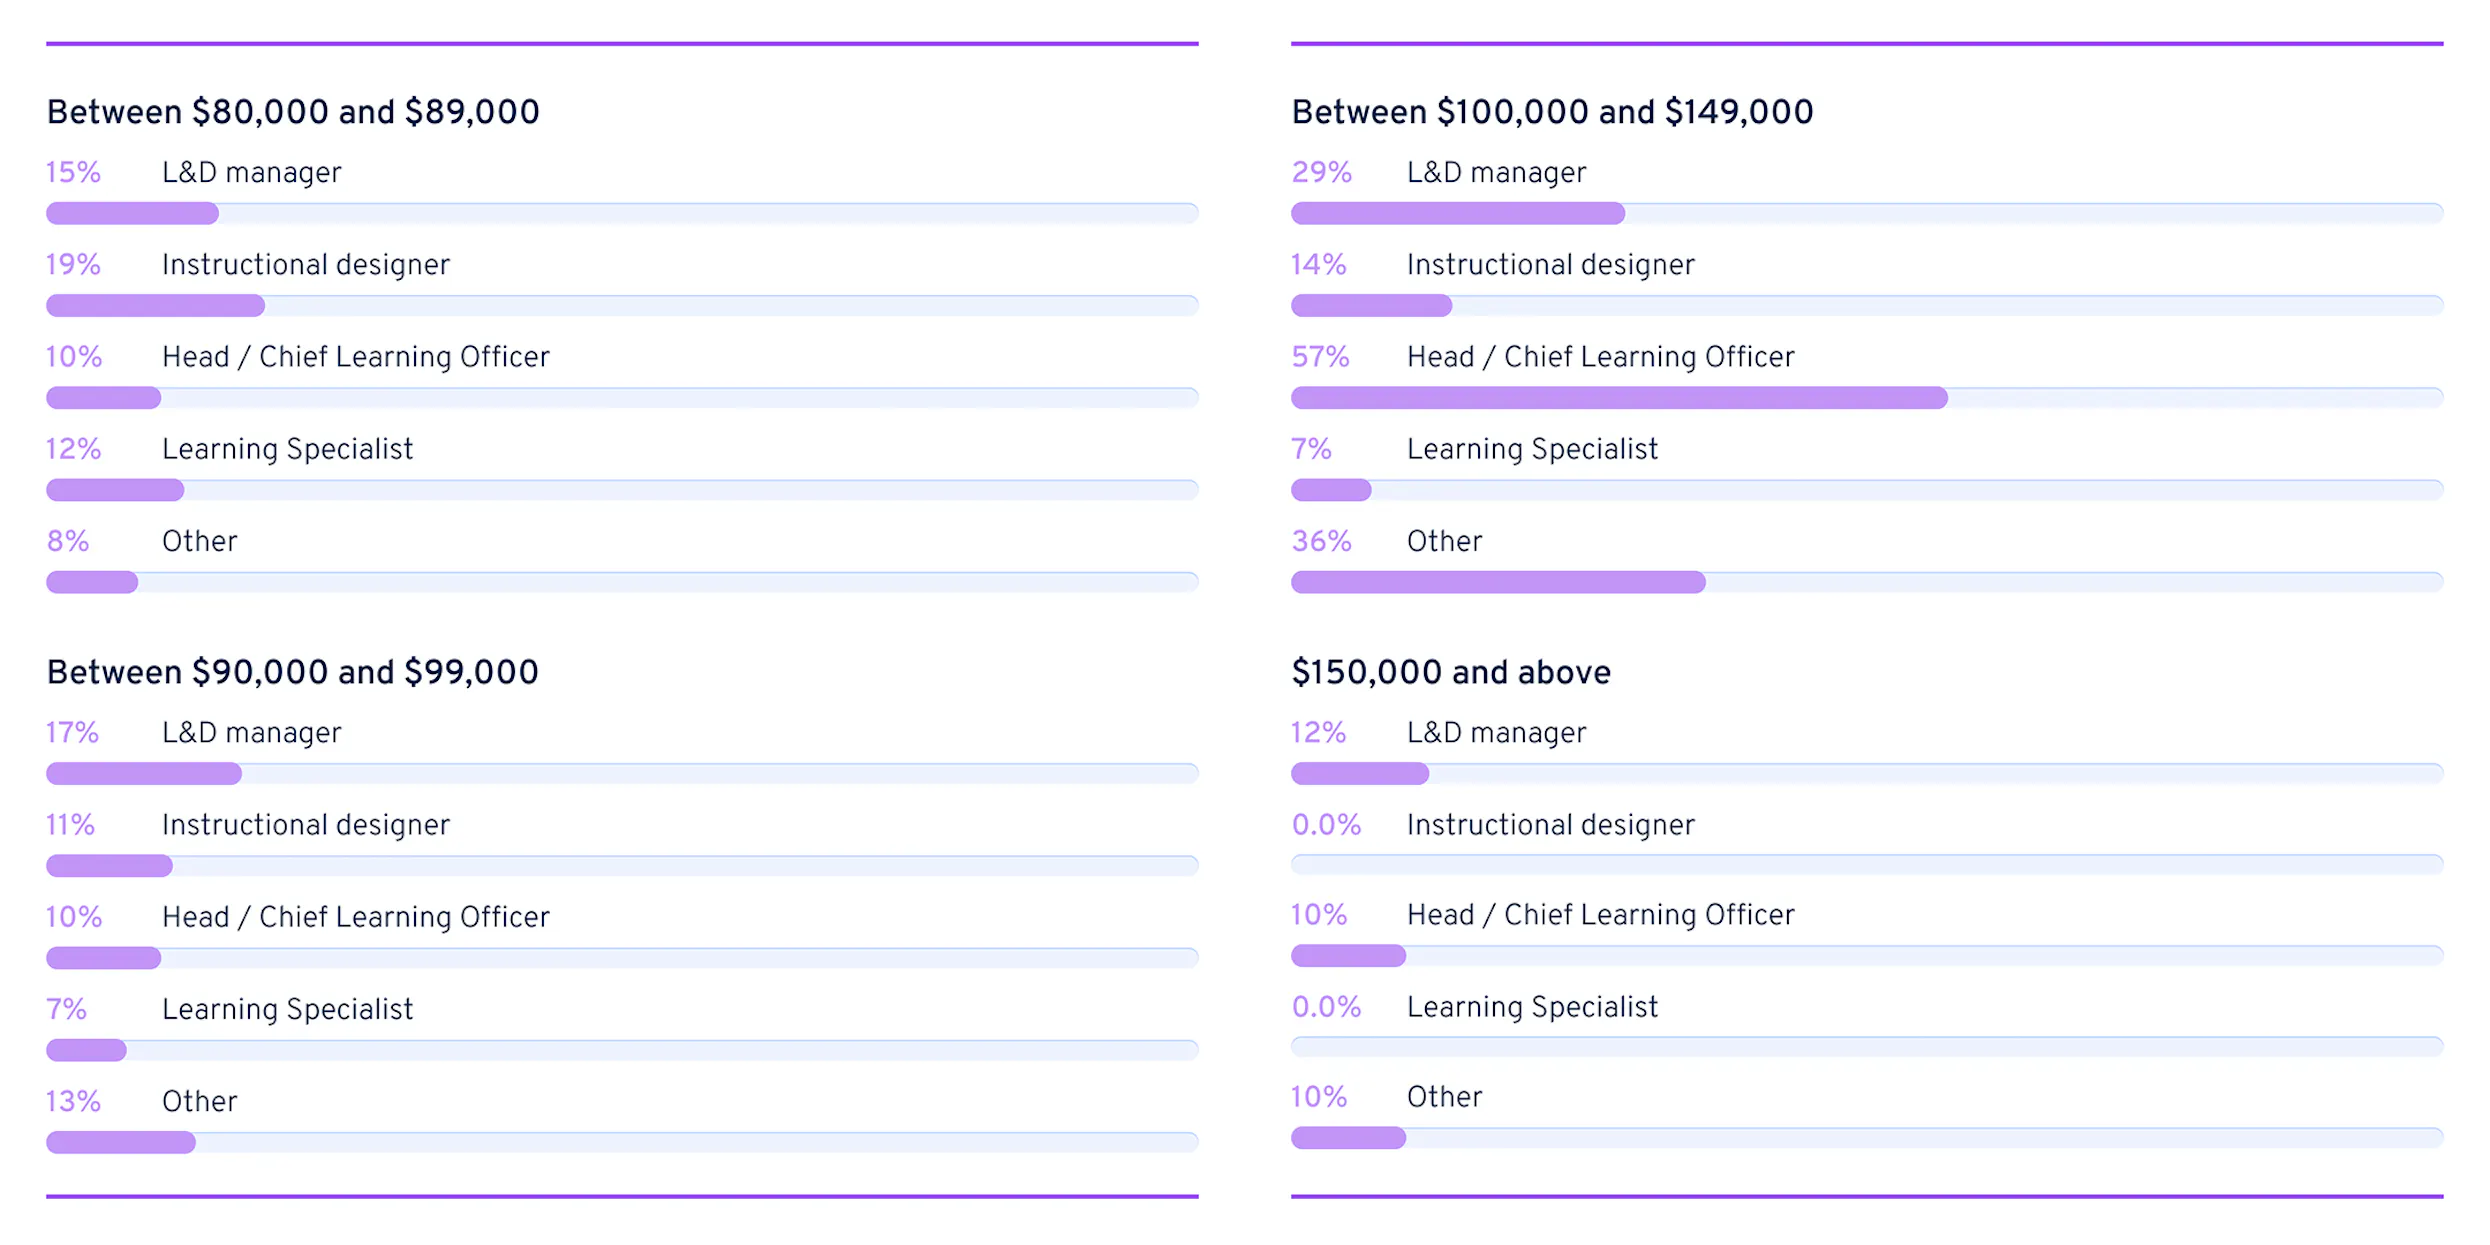Image resolution: width=2490 pixels, height=1245 pixels.
Task: Click the 17% L&D manager progress bar
Action: coord(622,773)
